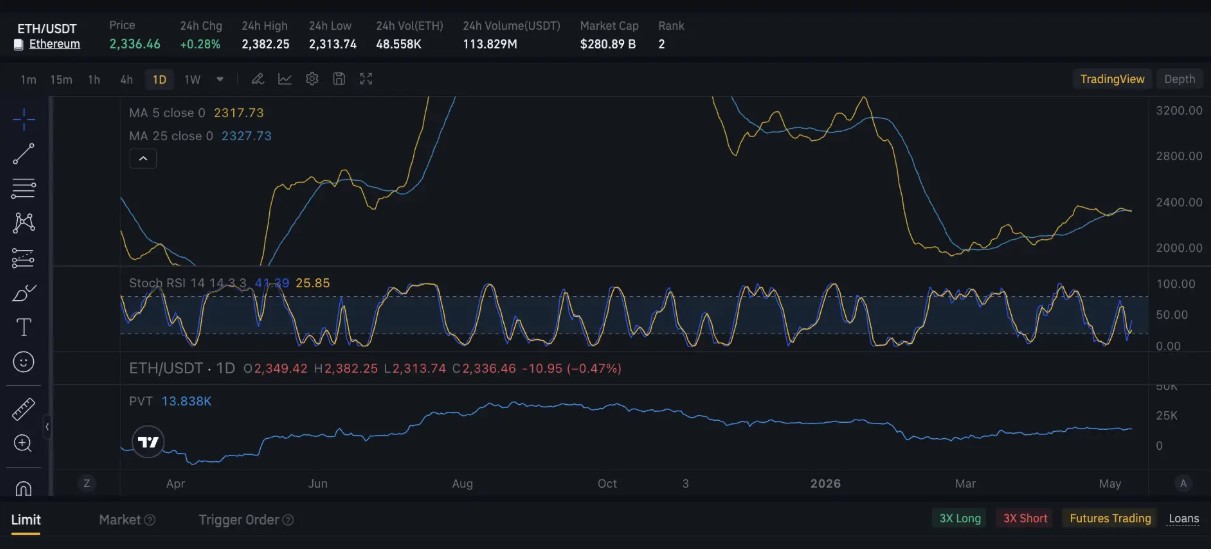Select the text annotation tool
The height and width of the screenshot is (549, 1211).
point(24,327)
